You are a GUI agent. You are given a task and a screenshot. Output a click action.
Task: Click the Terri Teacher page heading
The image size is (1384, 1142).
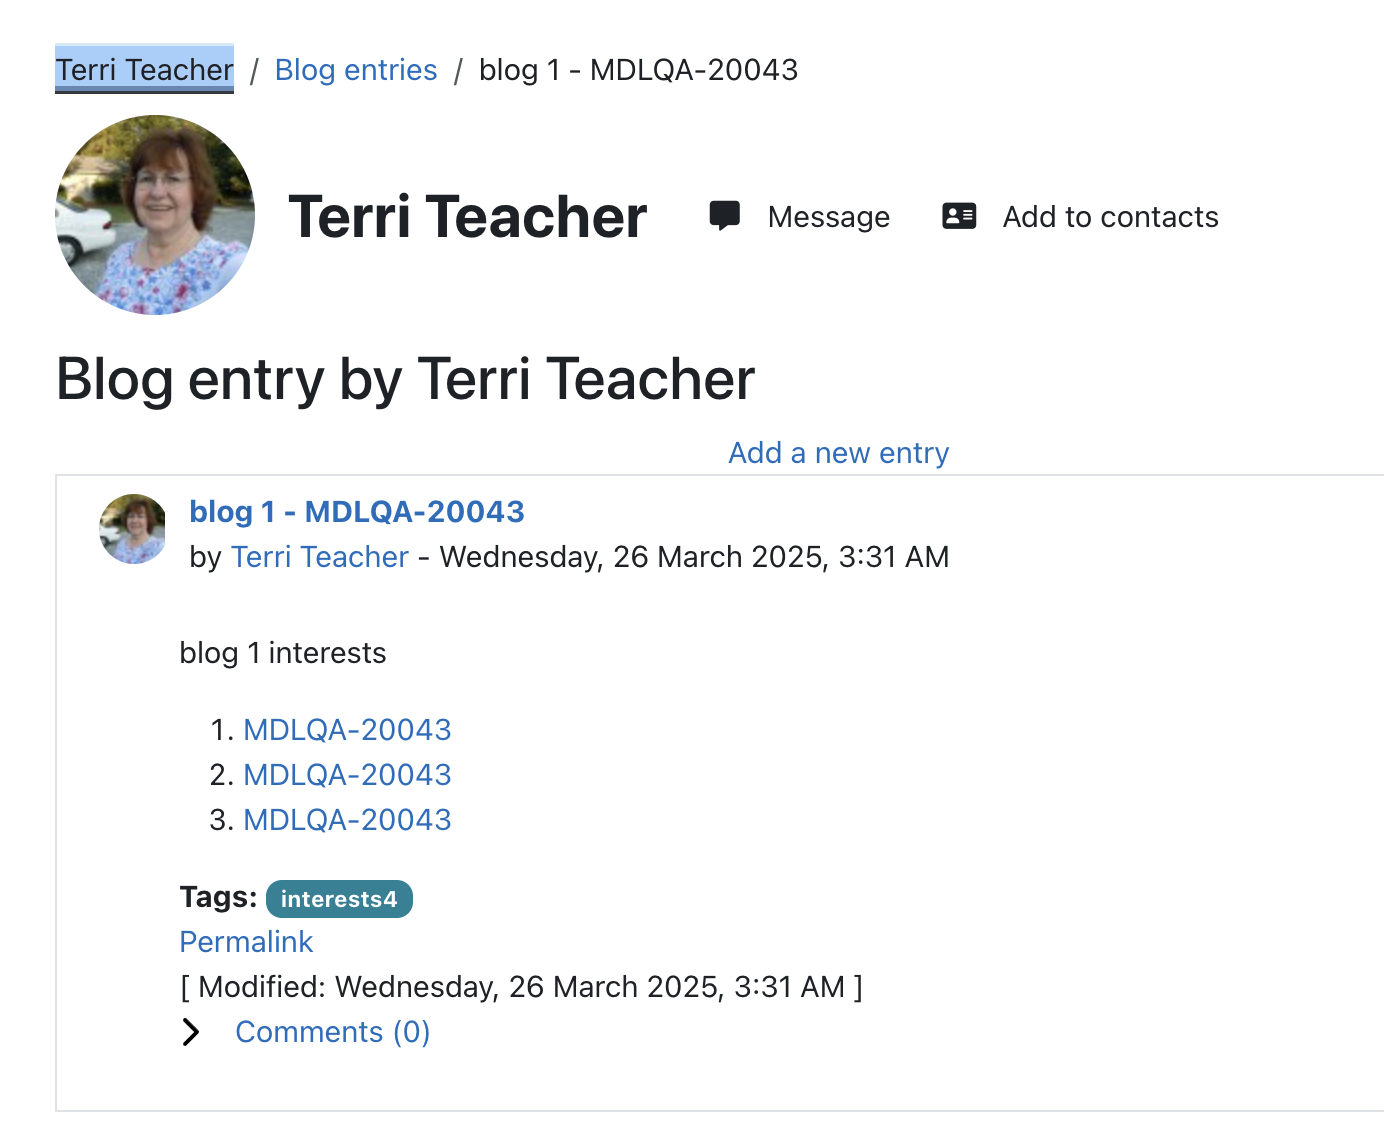coord(468,217)
